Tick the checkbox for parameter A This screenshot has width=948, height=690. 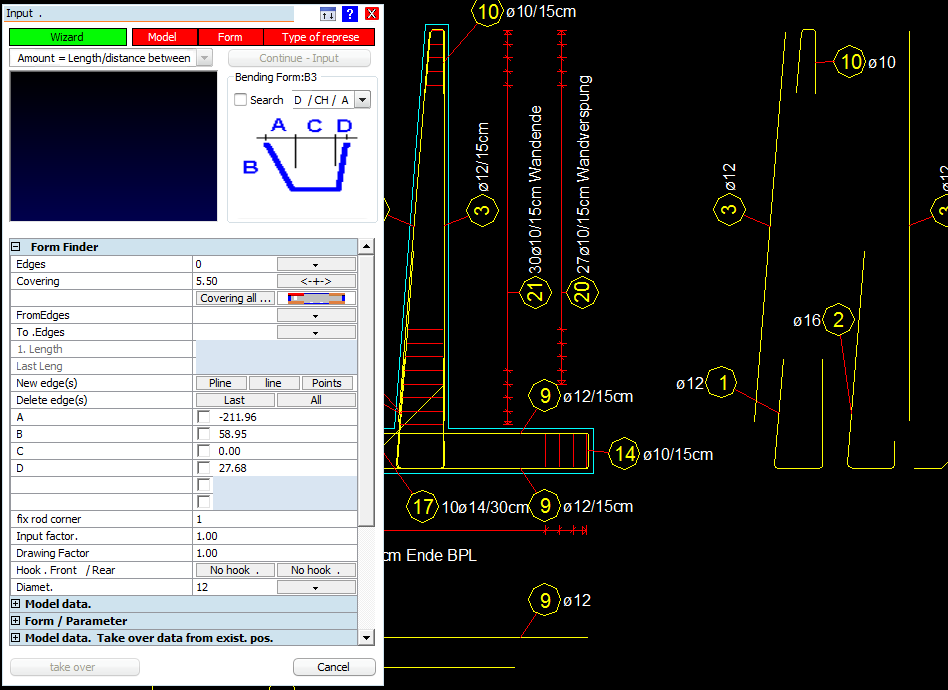coord(204,417)
